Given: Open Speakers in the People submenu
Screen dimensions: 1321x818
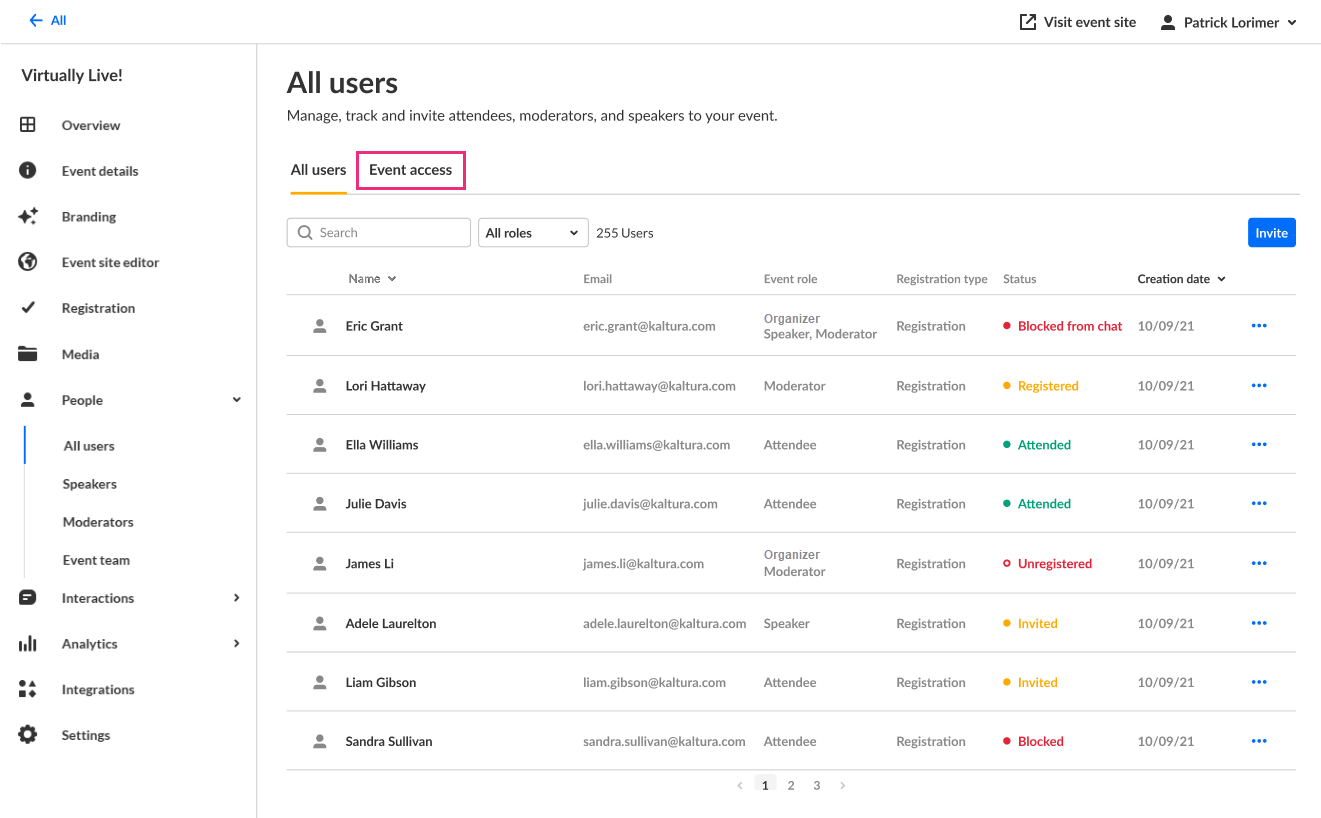Looking at the screenshot, I should pos(90,484).
